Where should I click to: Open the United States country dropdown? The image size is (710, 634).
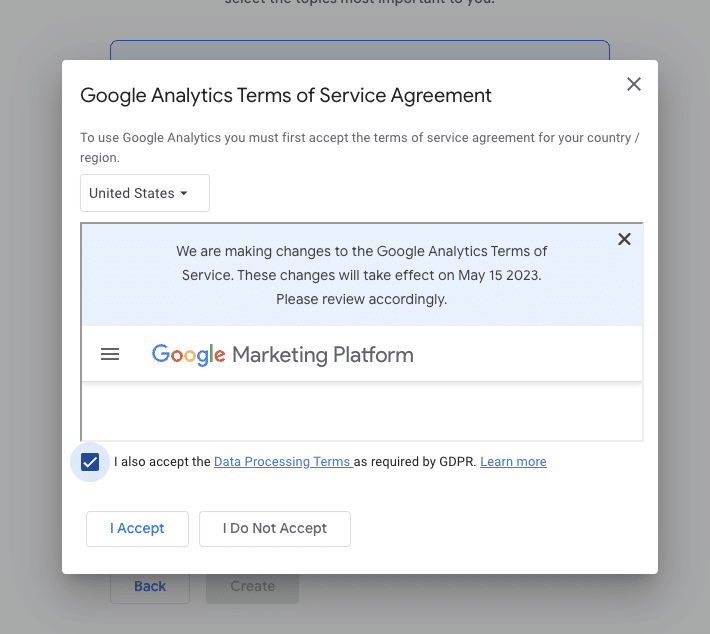coord(145,193)
